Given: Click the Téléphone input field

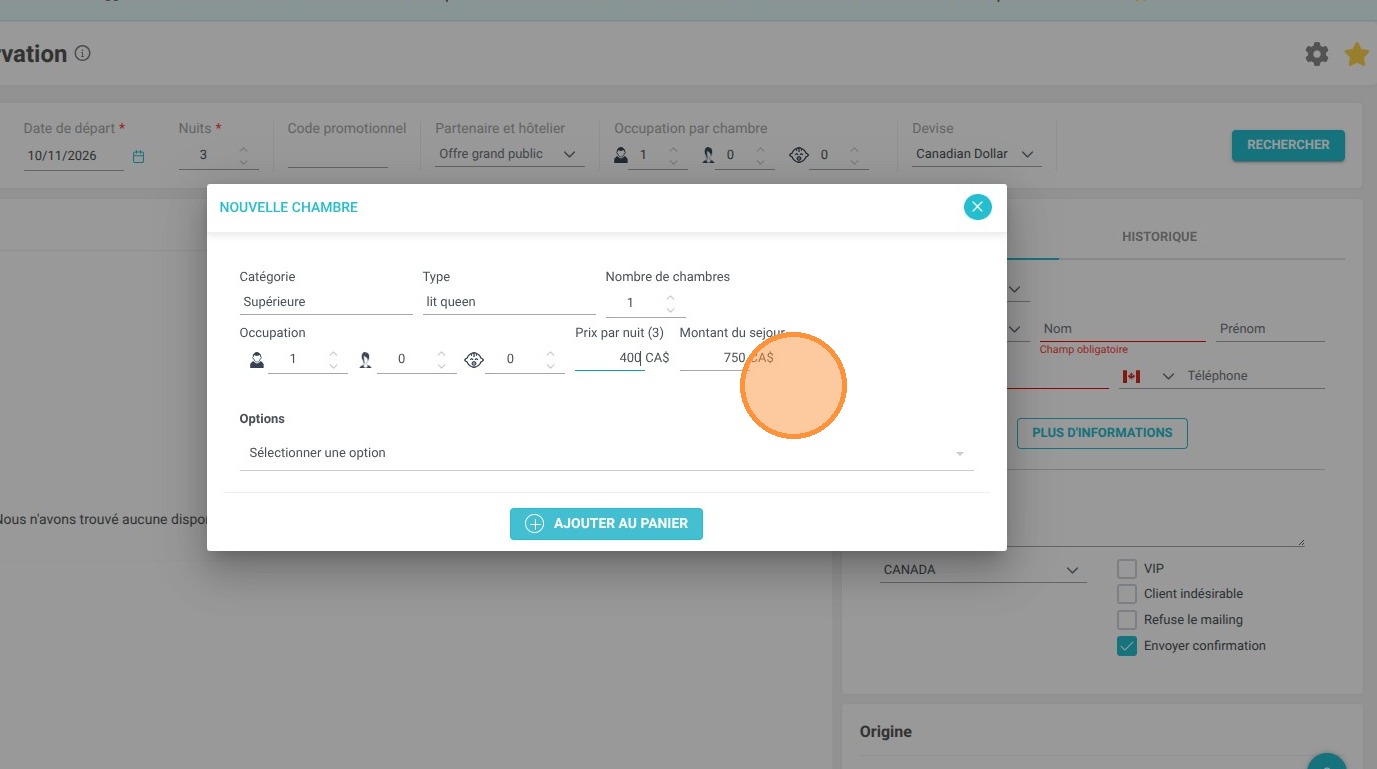Looking at the screenshot, I should (1255, 376).
